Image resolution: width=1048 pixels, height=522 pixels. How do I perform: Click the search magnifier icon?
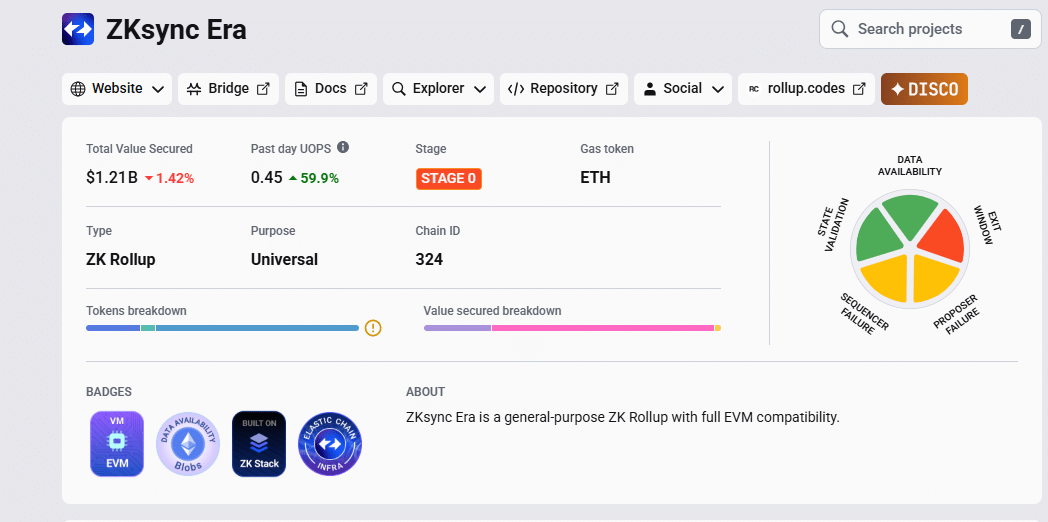coord(839,29)
